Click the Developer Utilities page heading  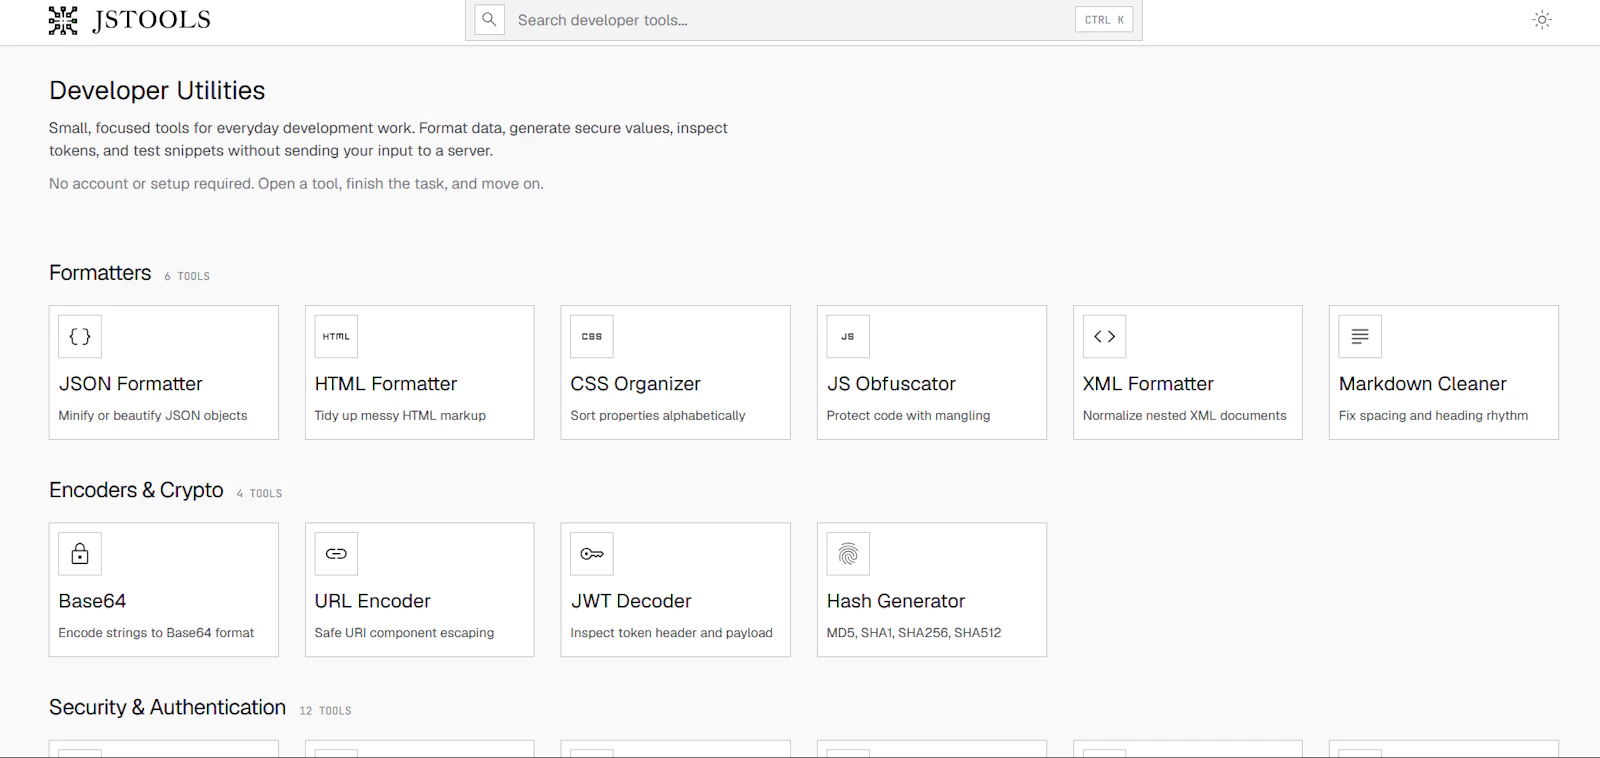click(x=157, y=91)
